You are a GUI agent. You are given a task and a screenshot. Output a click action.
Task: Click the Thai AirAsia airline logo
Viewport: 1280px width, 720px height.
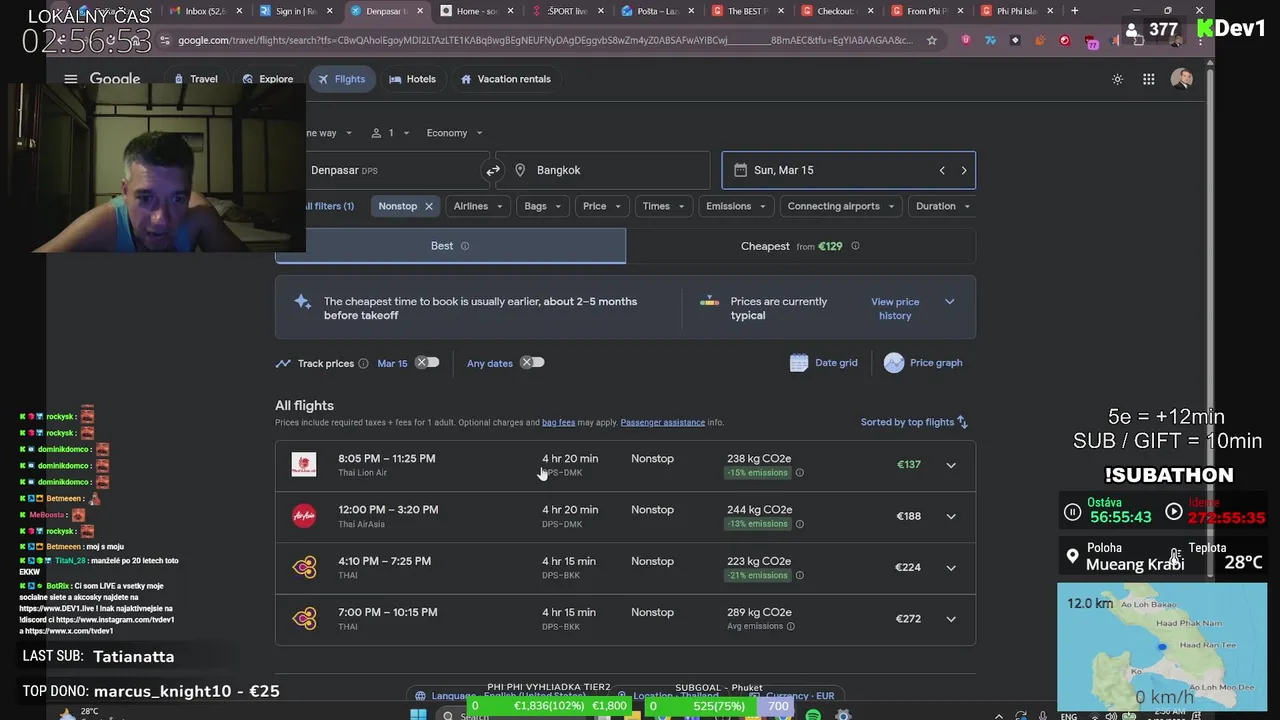304,516
